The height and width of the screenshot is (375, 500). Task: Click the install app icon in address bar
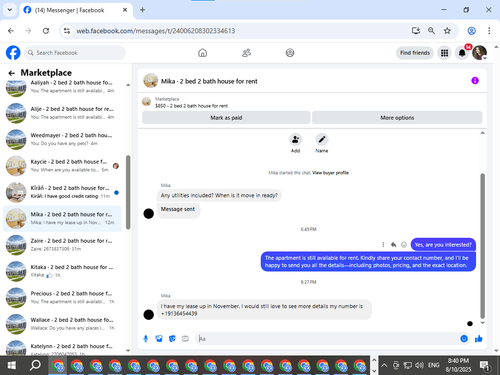[x=415, y=31]
